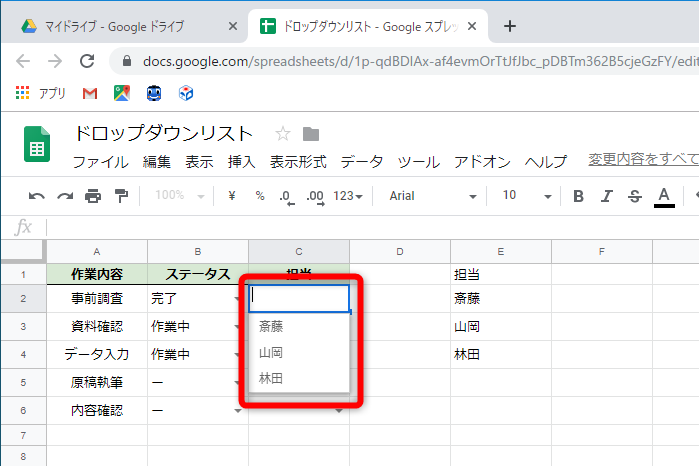Toggle bold formatting
This screenshot has width=699, height=466.
[578, 196]
